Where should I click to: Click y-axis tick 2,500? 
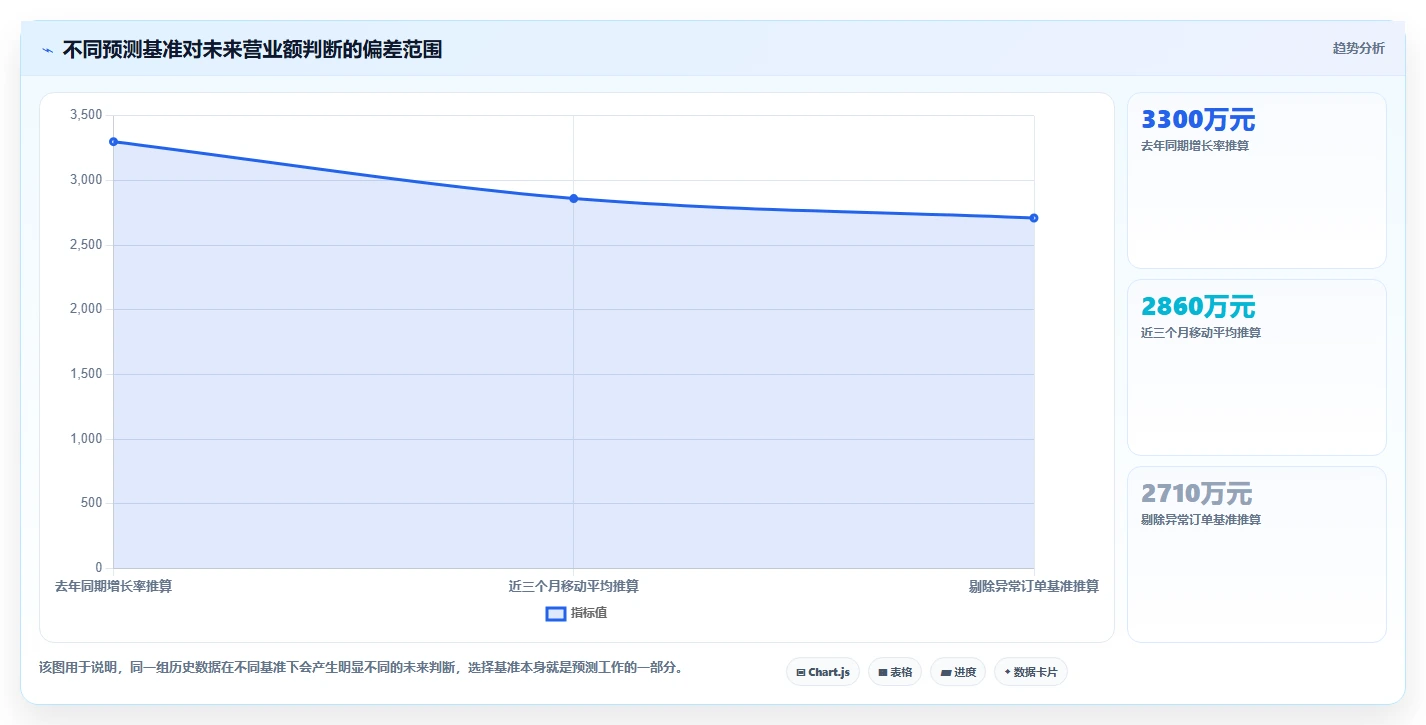[86, 245]
